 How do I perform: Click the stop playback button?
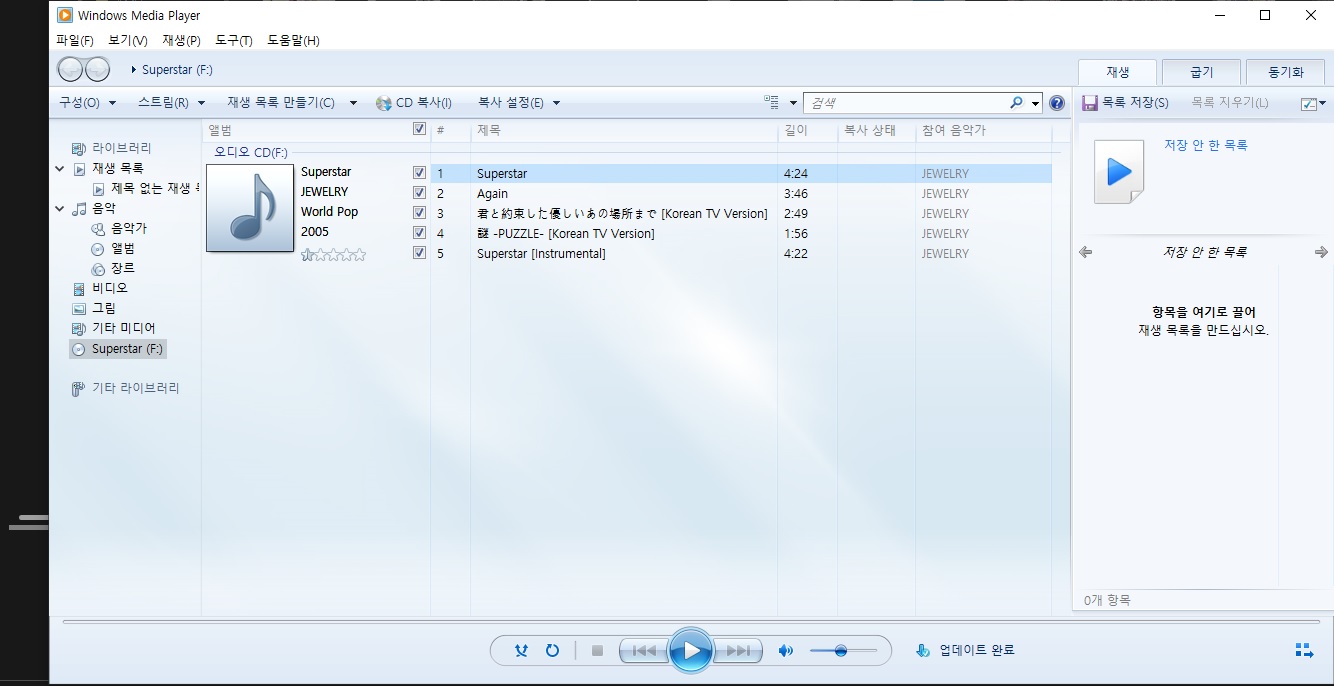(597, 650)
